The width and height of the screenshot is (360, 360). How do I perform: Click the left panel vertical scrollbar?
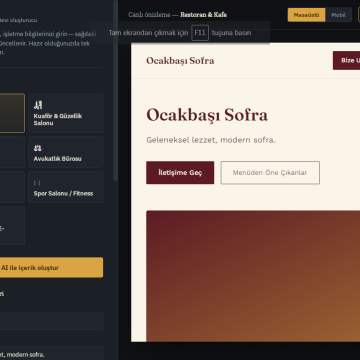pos(116,90)
